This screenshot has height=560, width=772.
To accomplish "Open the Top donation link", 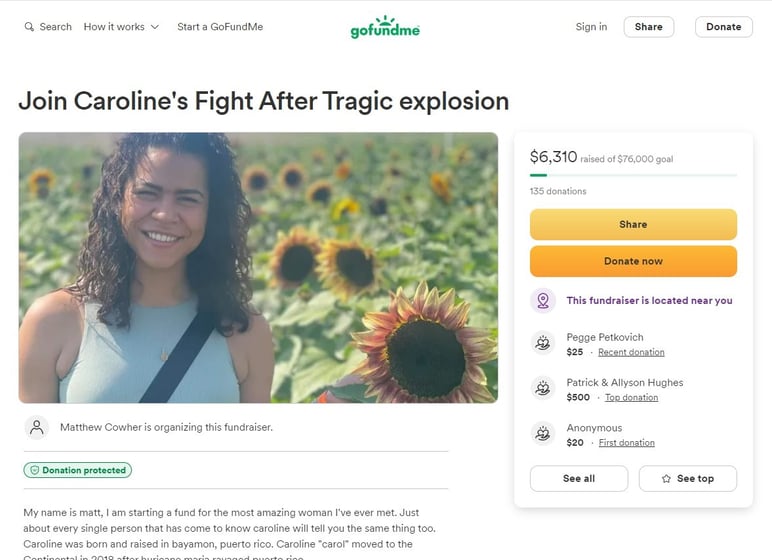I will [631, 397].
